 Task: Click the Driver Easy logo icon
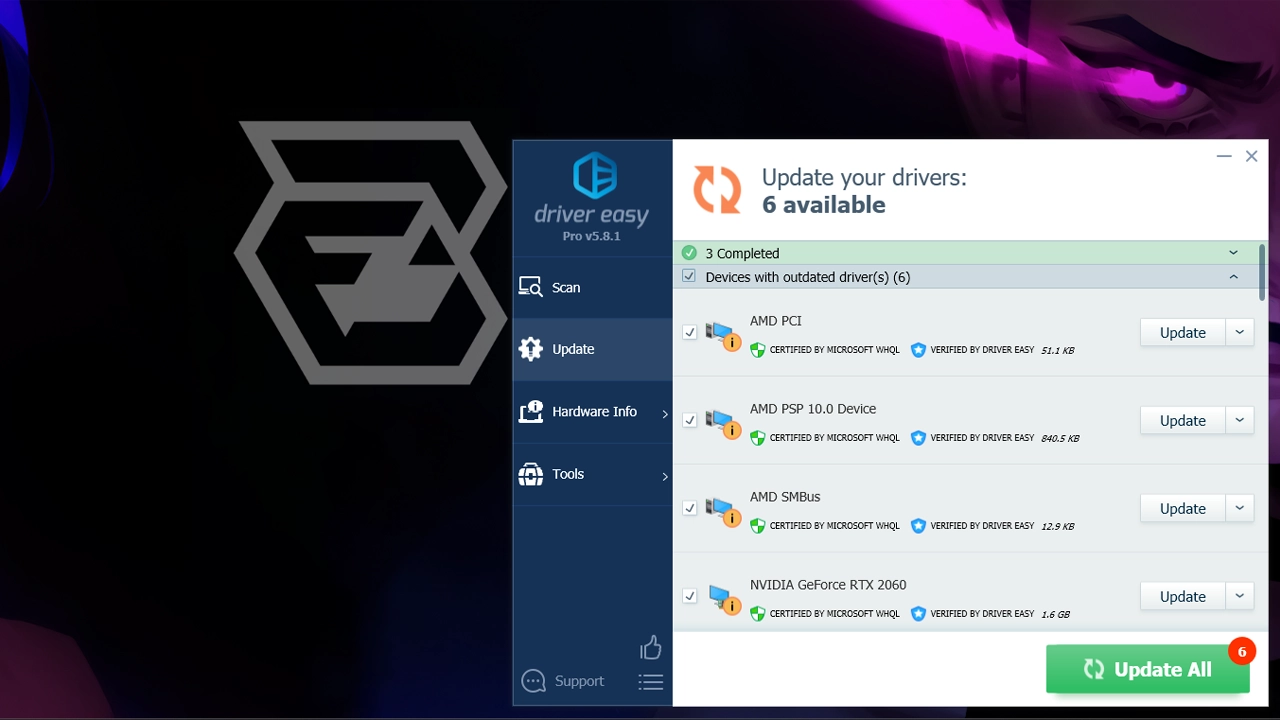pos(594,176)
